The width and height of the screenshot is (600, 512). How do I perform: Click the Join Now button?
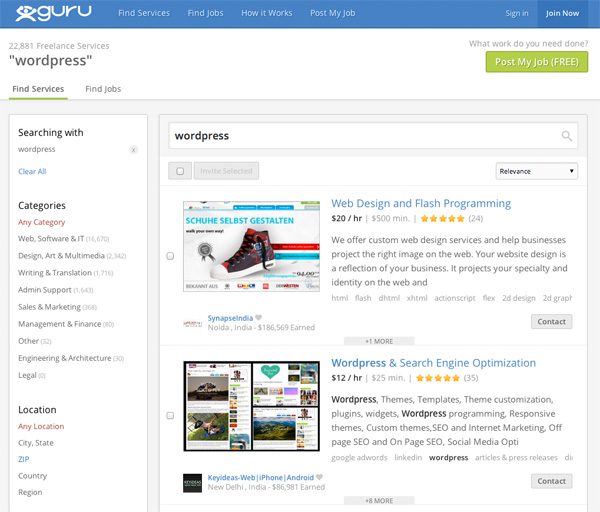click(x=562, y=13)
